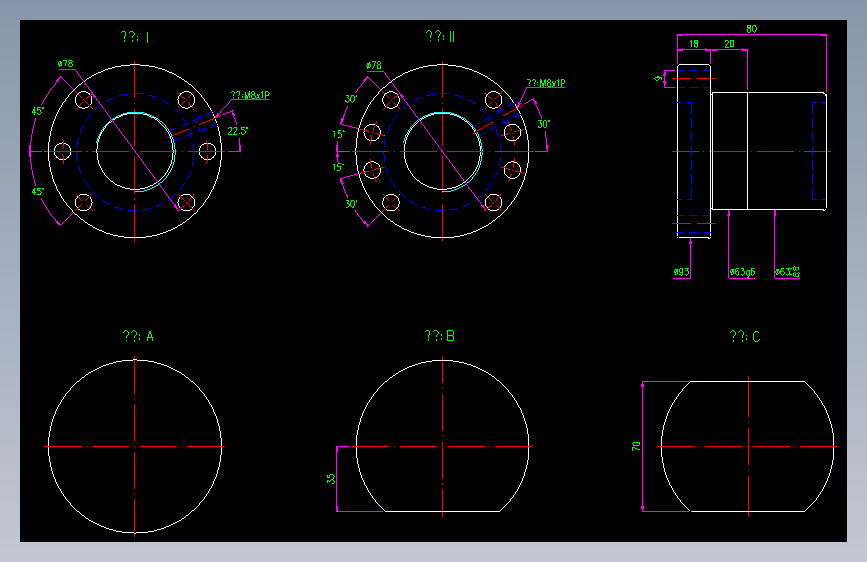Image resolution: width=867 pixels, height=562 pixels.
Task: Select the upper 15° angle label
Action: pyautogui.click(x=338, y=134)
